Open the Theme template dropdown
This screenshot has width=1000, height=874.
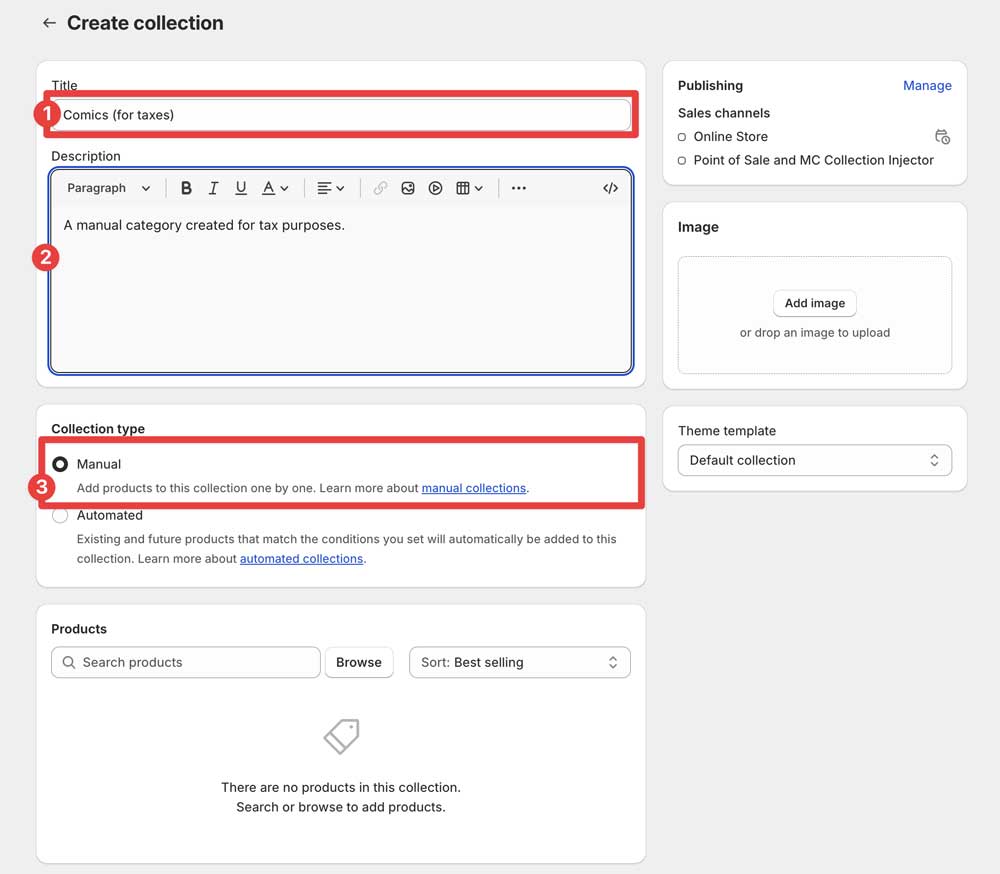click(814, 460)
